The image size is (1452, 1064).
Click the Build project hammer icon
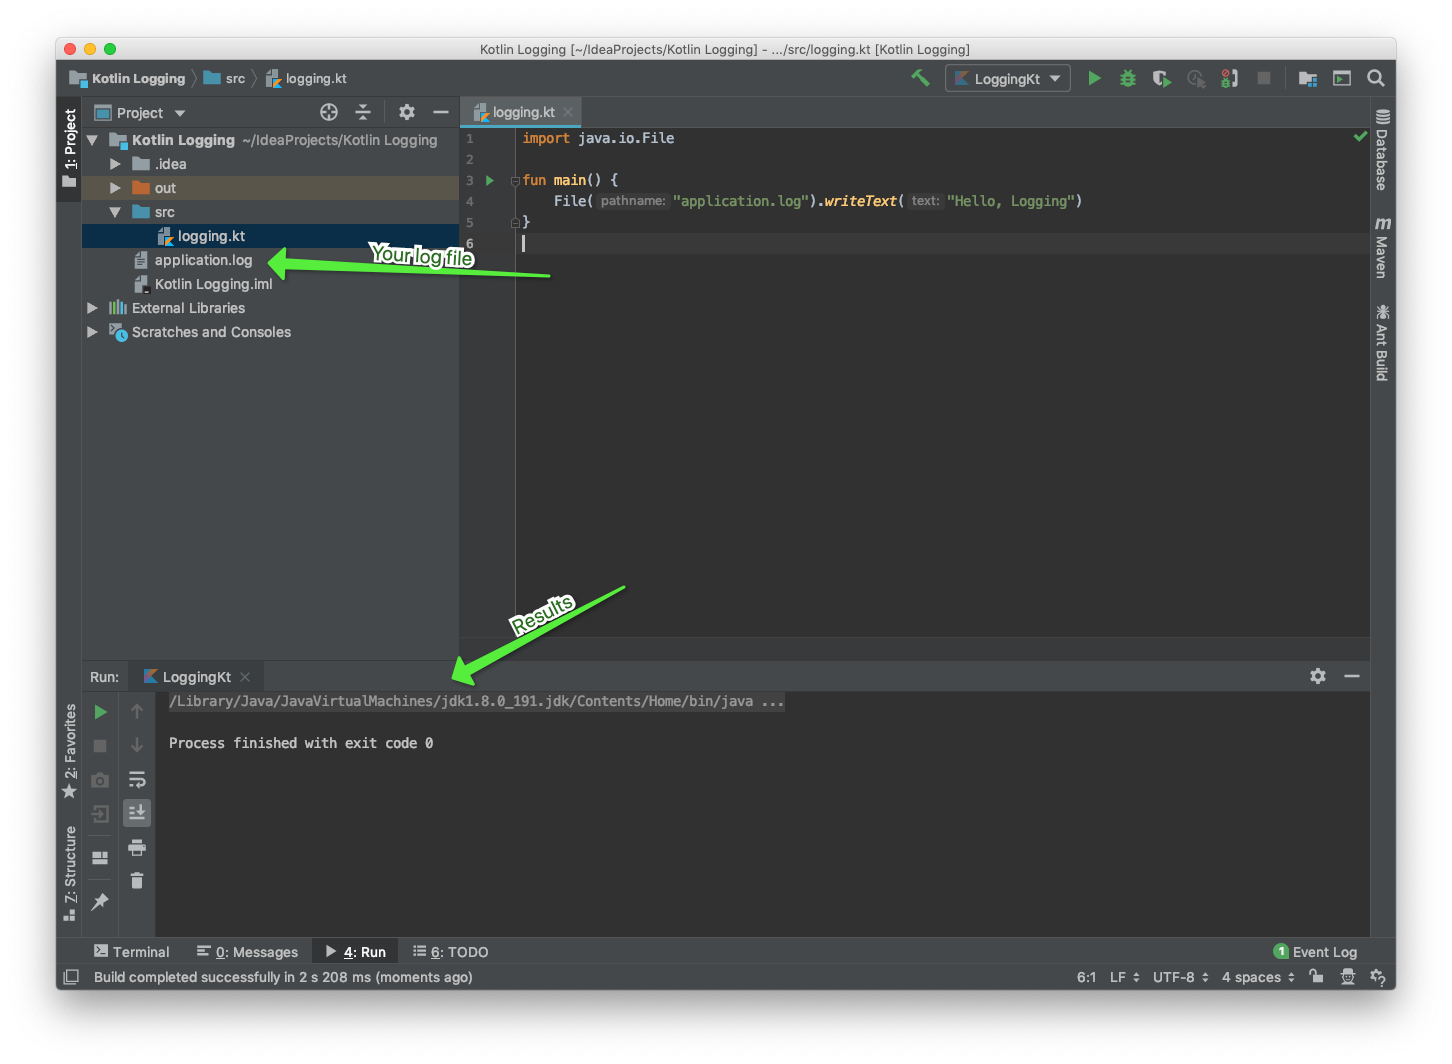(920, 78)
